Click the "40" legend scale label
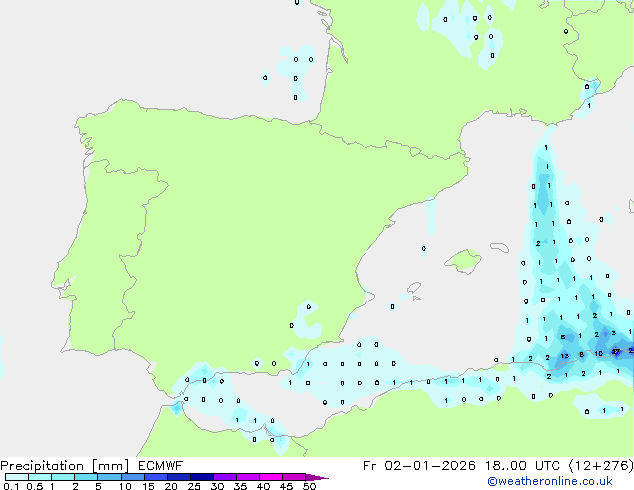 click(x=263, y=486)
